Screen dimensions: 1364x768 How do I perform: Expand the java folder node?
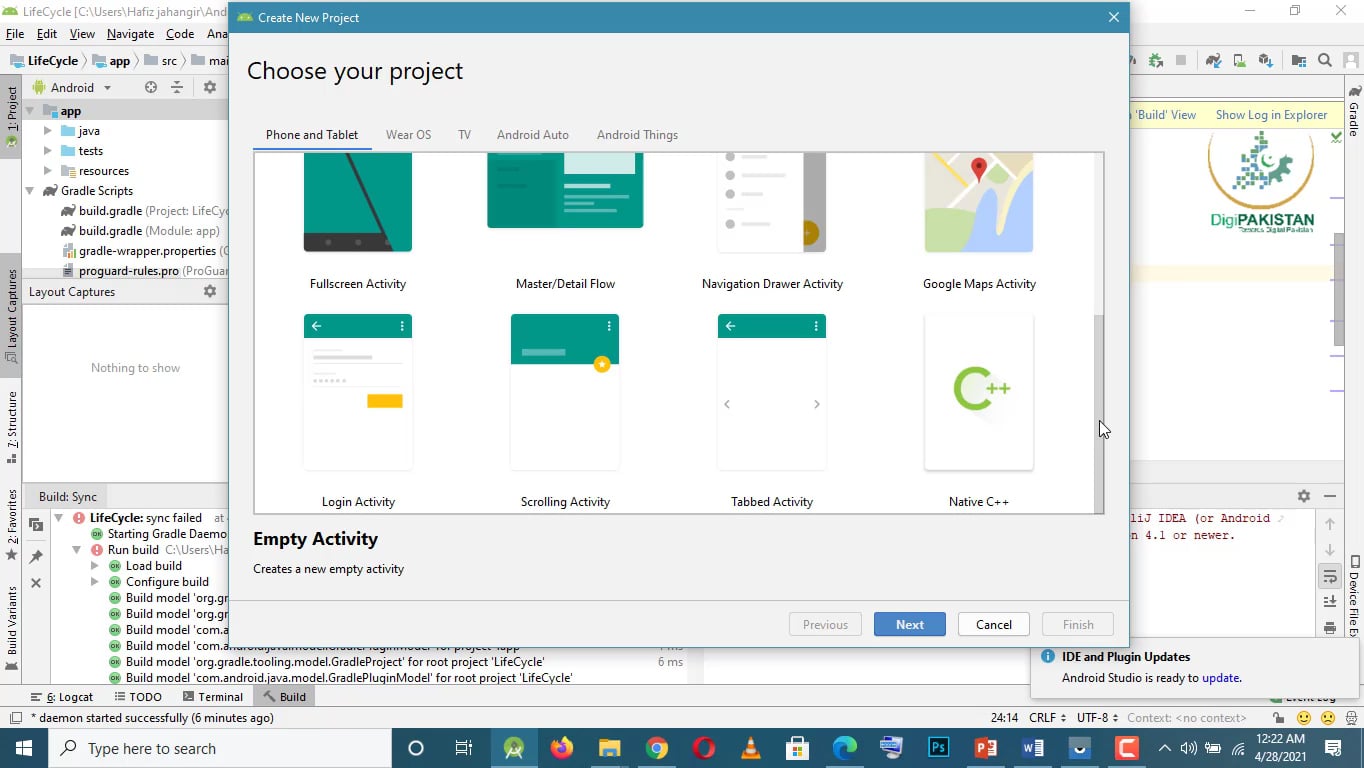pyautogui.click(x=47, y=131)
